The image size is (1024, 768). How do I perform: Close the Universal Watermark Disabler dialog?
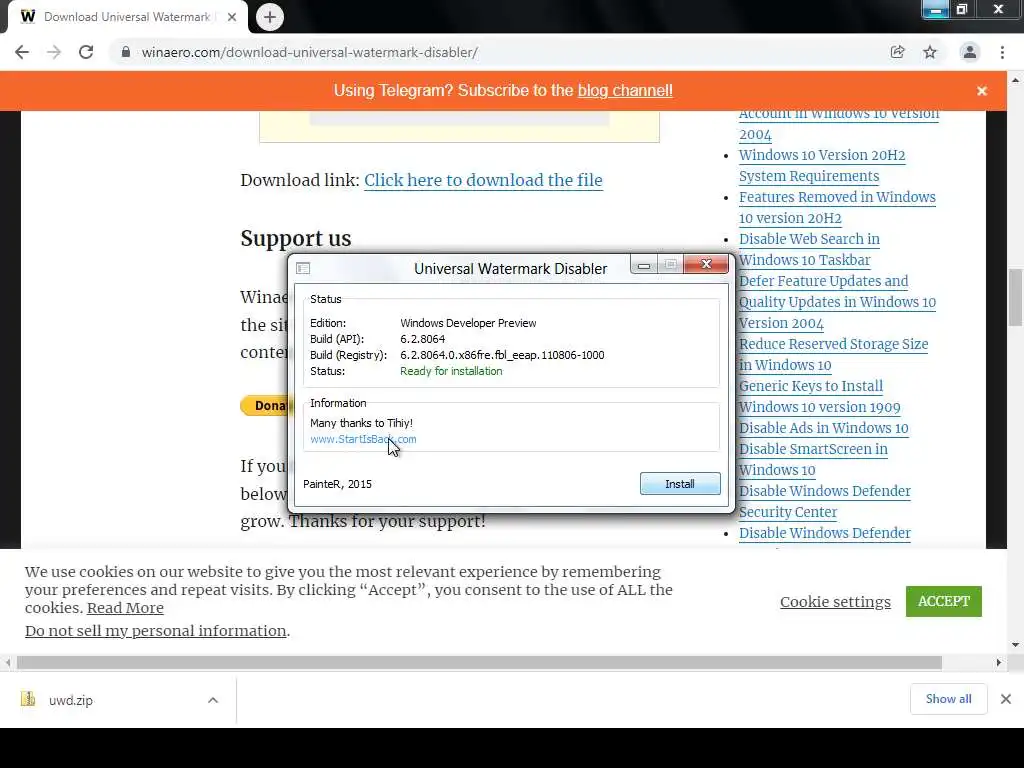[x=706, y=264]
